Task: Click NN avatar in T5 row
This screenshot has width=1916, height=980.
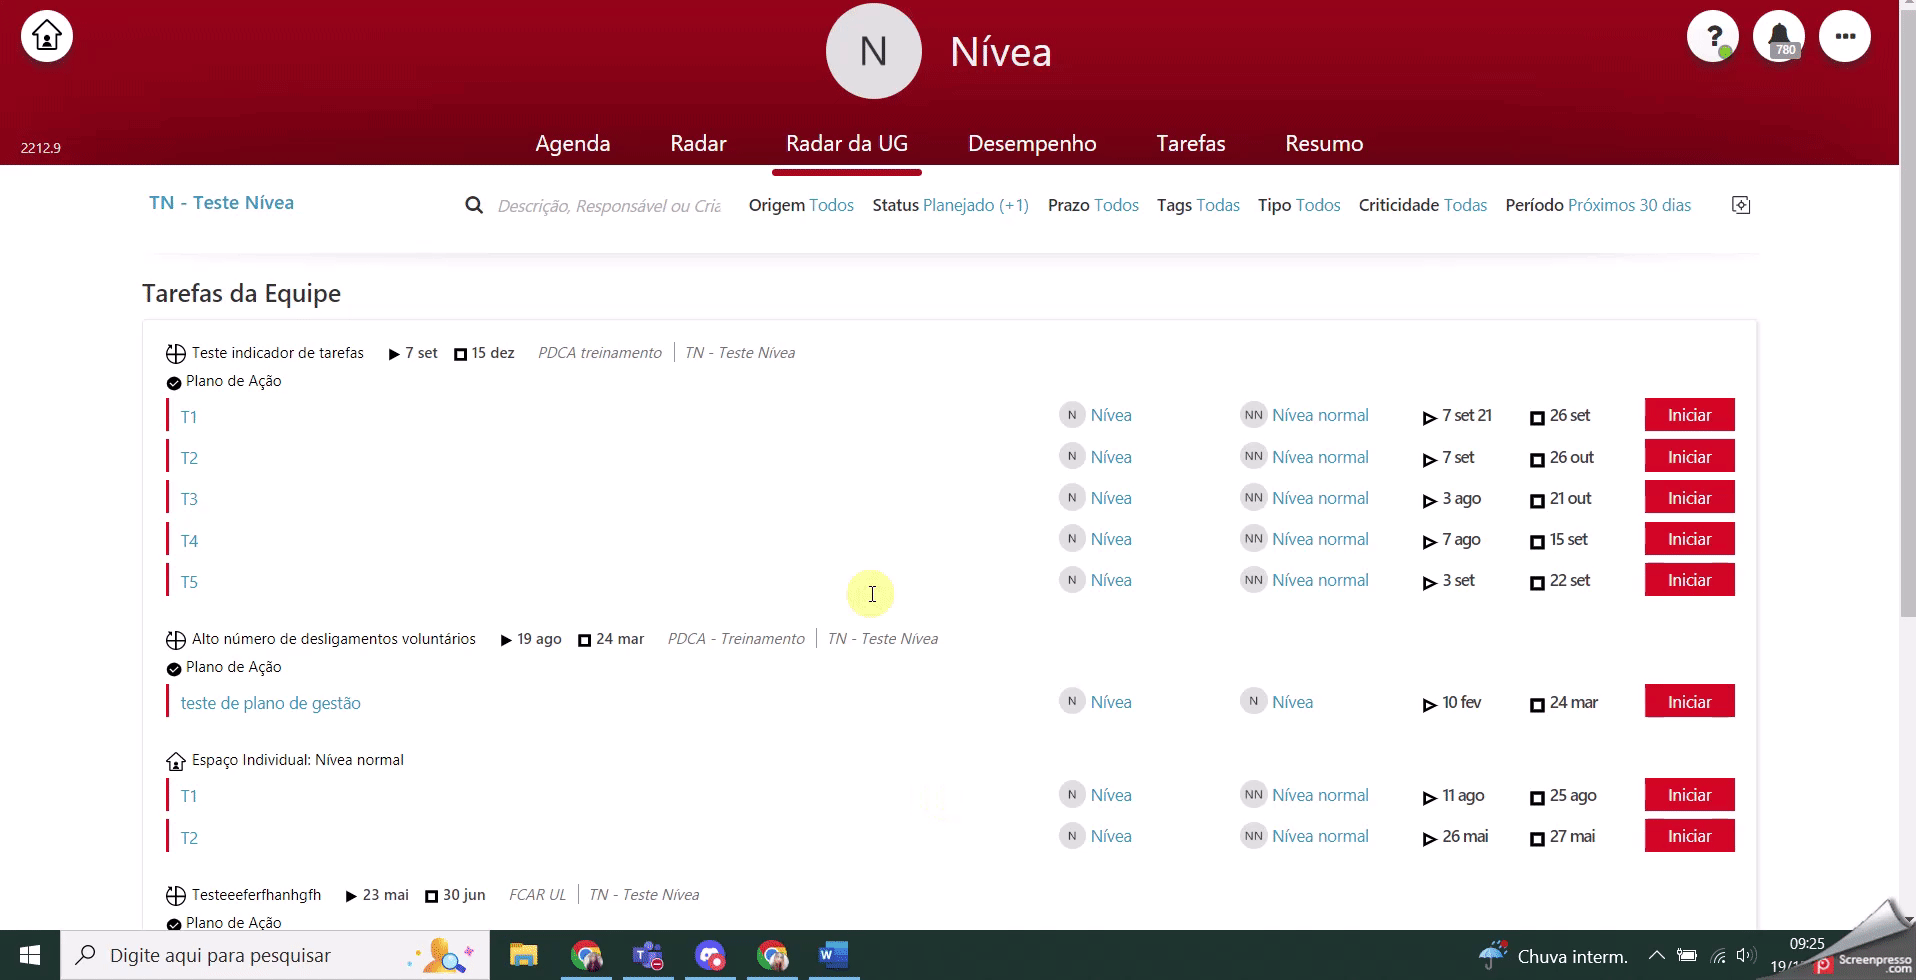Action: (x=1254, y=580)
